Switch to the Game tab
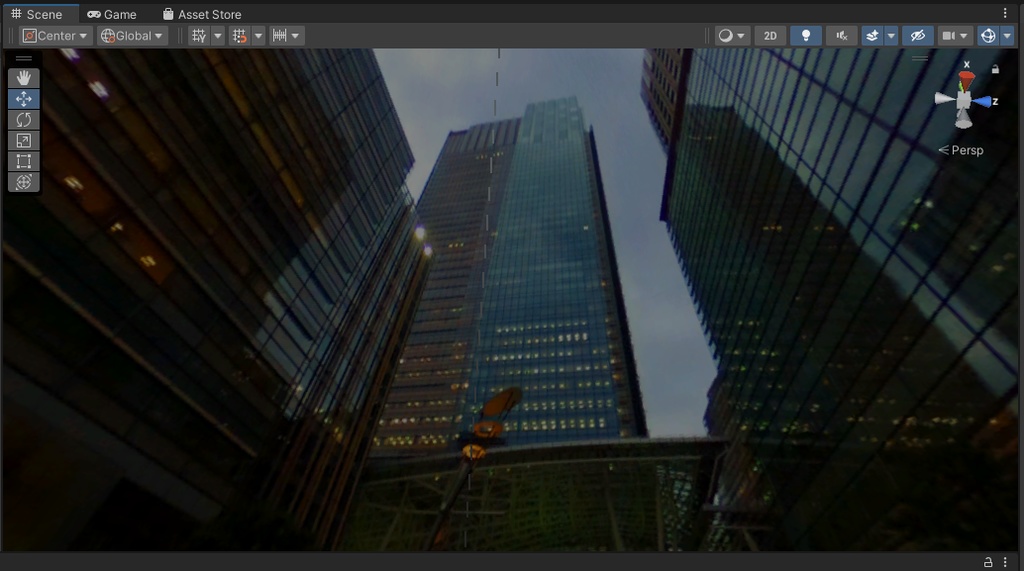1024x571 pixels. click(112, 14)
